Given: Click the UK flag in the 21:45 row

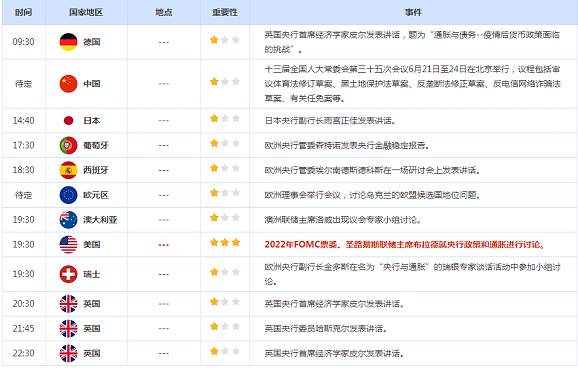Looking at the screenshot, I should (x=69, y=328).
